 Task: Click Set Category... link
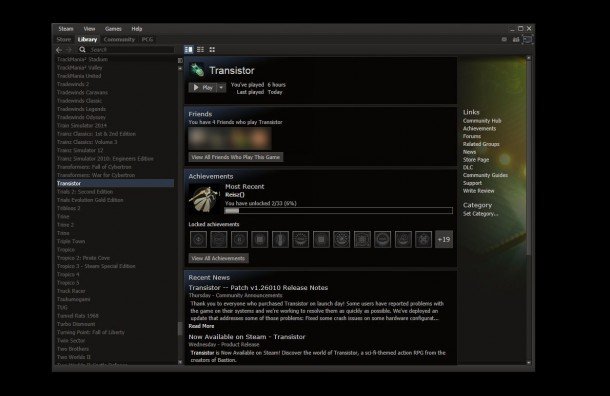[480, 214]
